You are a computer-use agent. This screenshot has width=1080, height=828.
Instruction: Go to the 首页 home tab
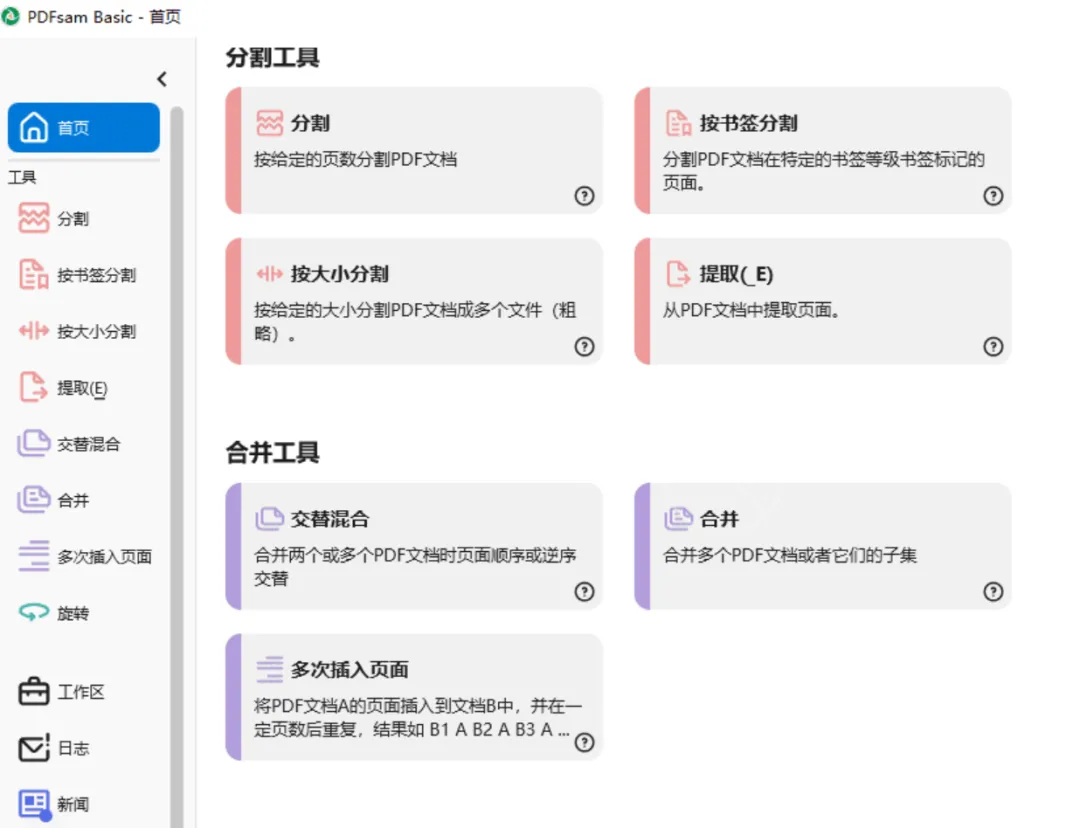pyautogui.click(x=84, y=128)
